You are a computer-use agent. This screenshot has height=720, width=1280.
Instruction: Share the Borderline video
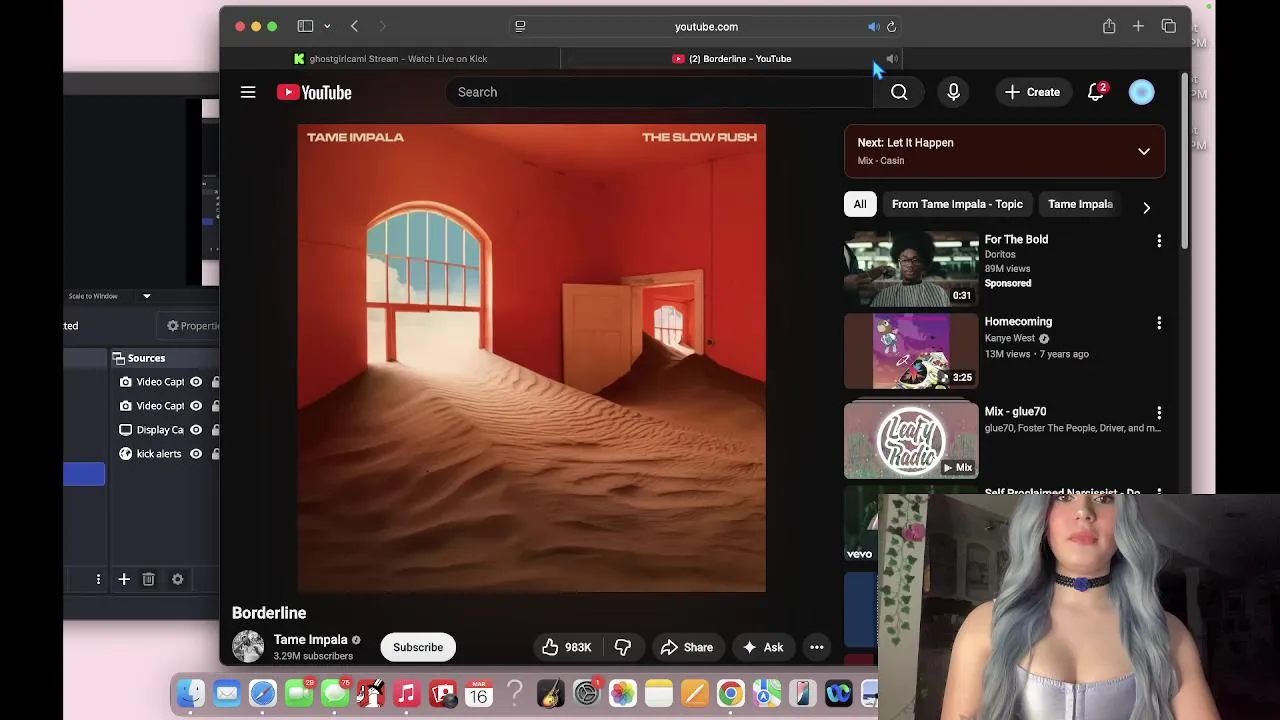(687, 647)
